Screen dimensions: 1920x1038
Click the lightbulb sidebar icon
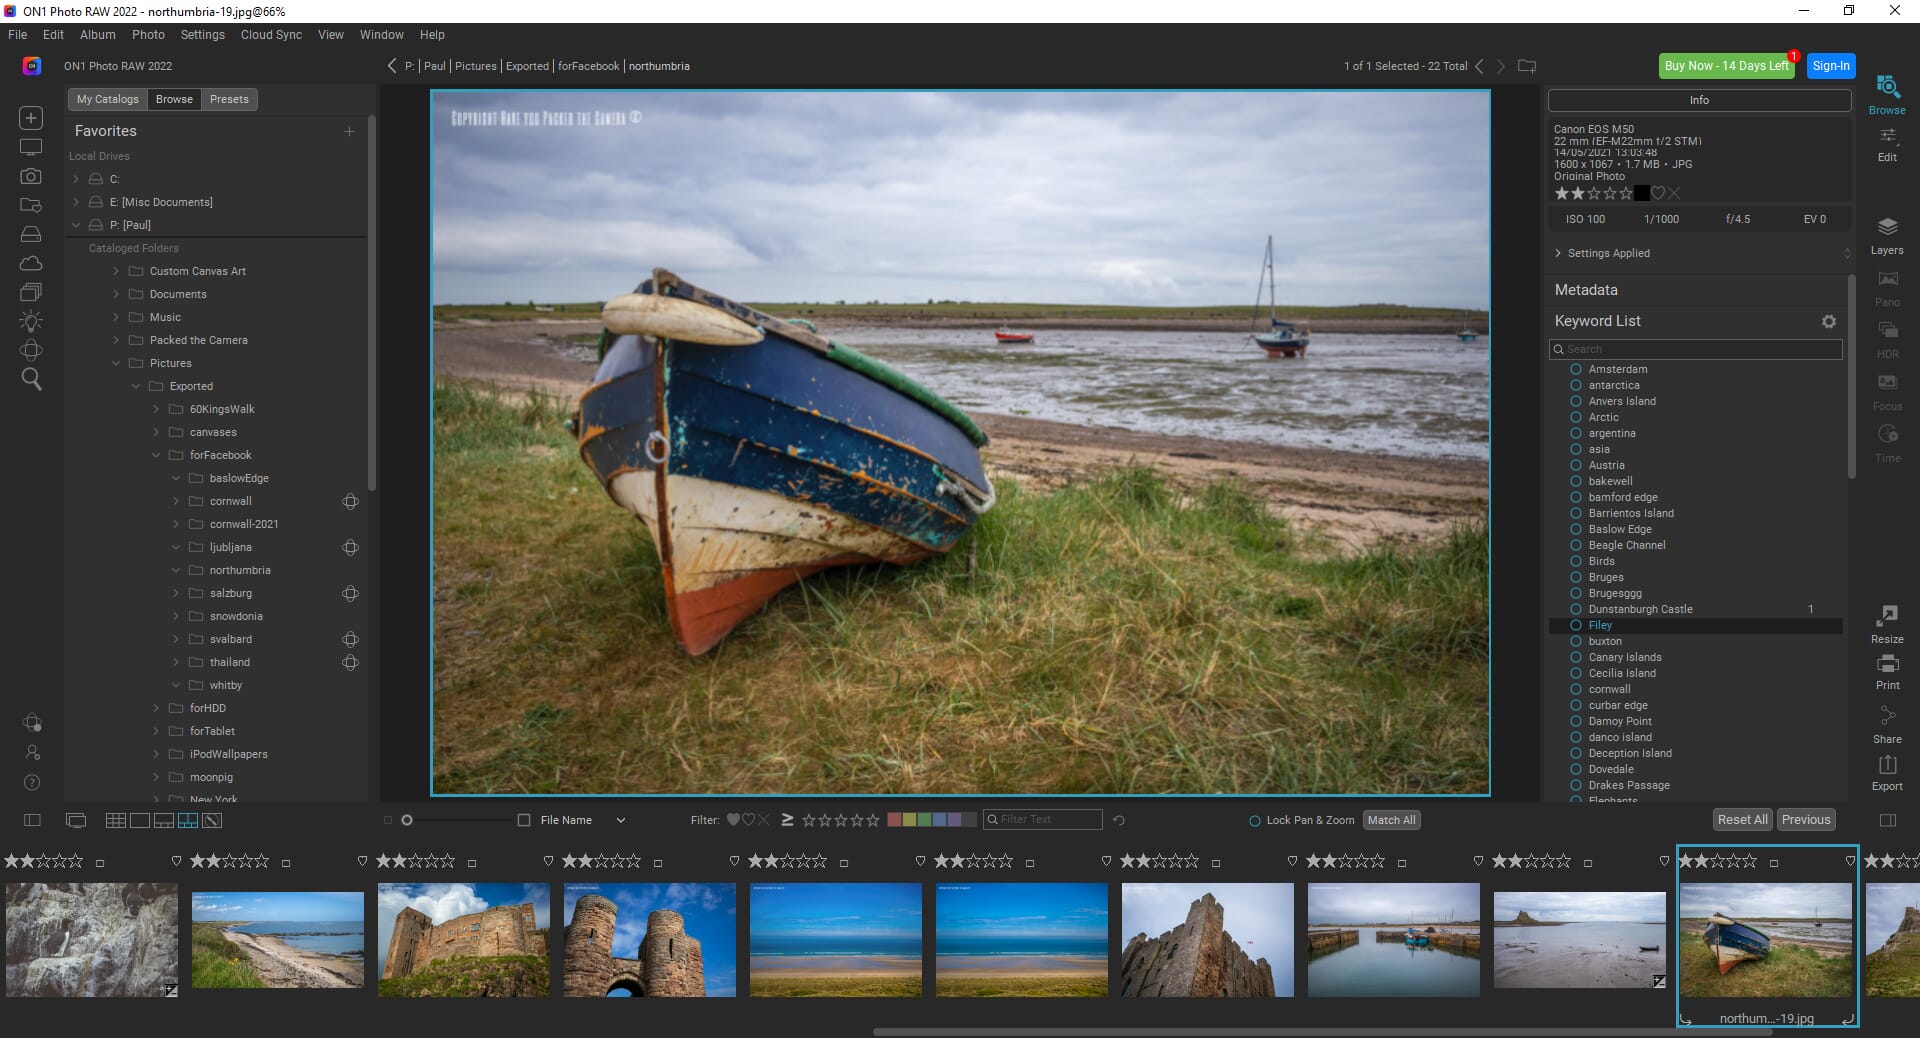(31, 321)
